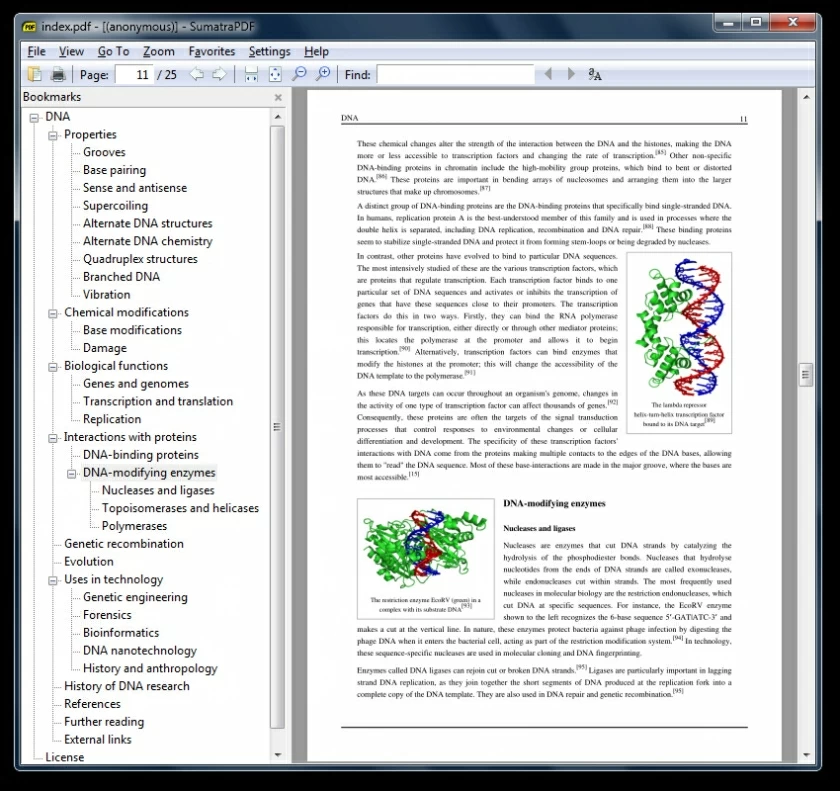Image resolution: width=840 pixels, height=791 pixels.
Task: Toggle case-sensitive search matching
Action: point(594,74)
